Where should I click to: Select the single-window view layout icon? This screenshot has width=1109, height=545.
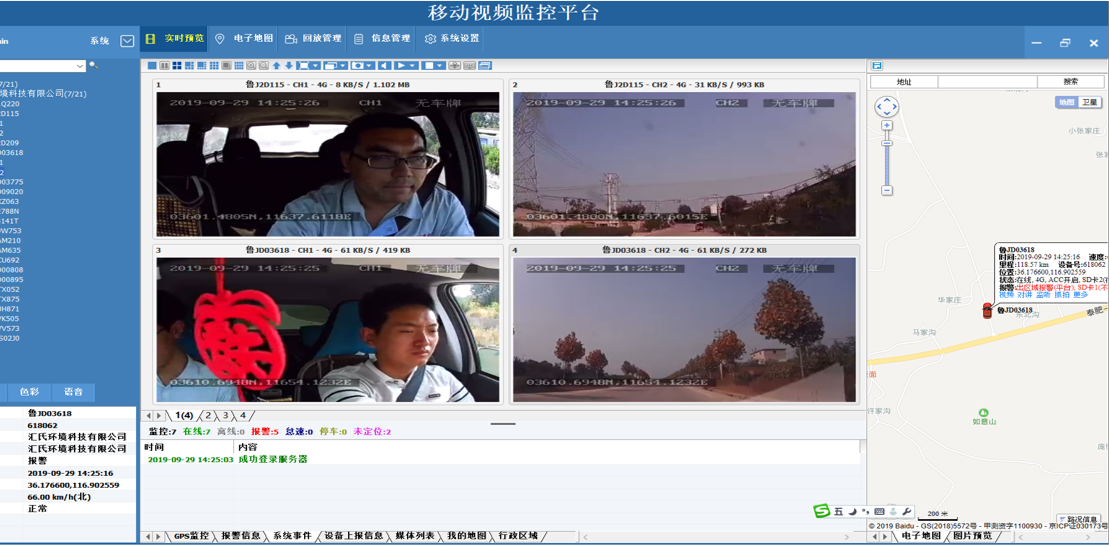152,66
